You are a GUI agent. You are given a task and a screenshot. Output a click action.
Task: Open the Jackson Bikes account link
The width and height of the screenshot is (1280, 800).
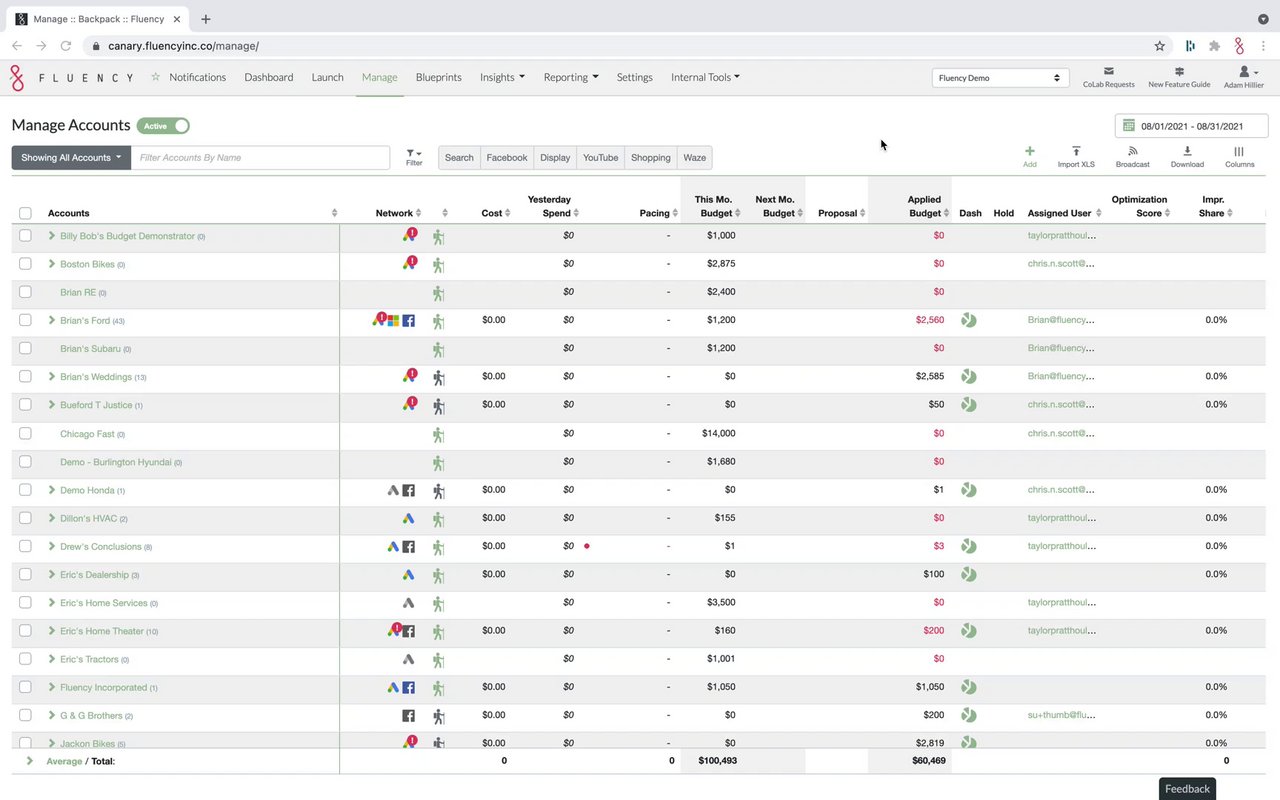pos(87,744)
